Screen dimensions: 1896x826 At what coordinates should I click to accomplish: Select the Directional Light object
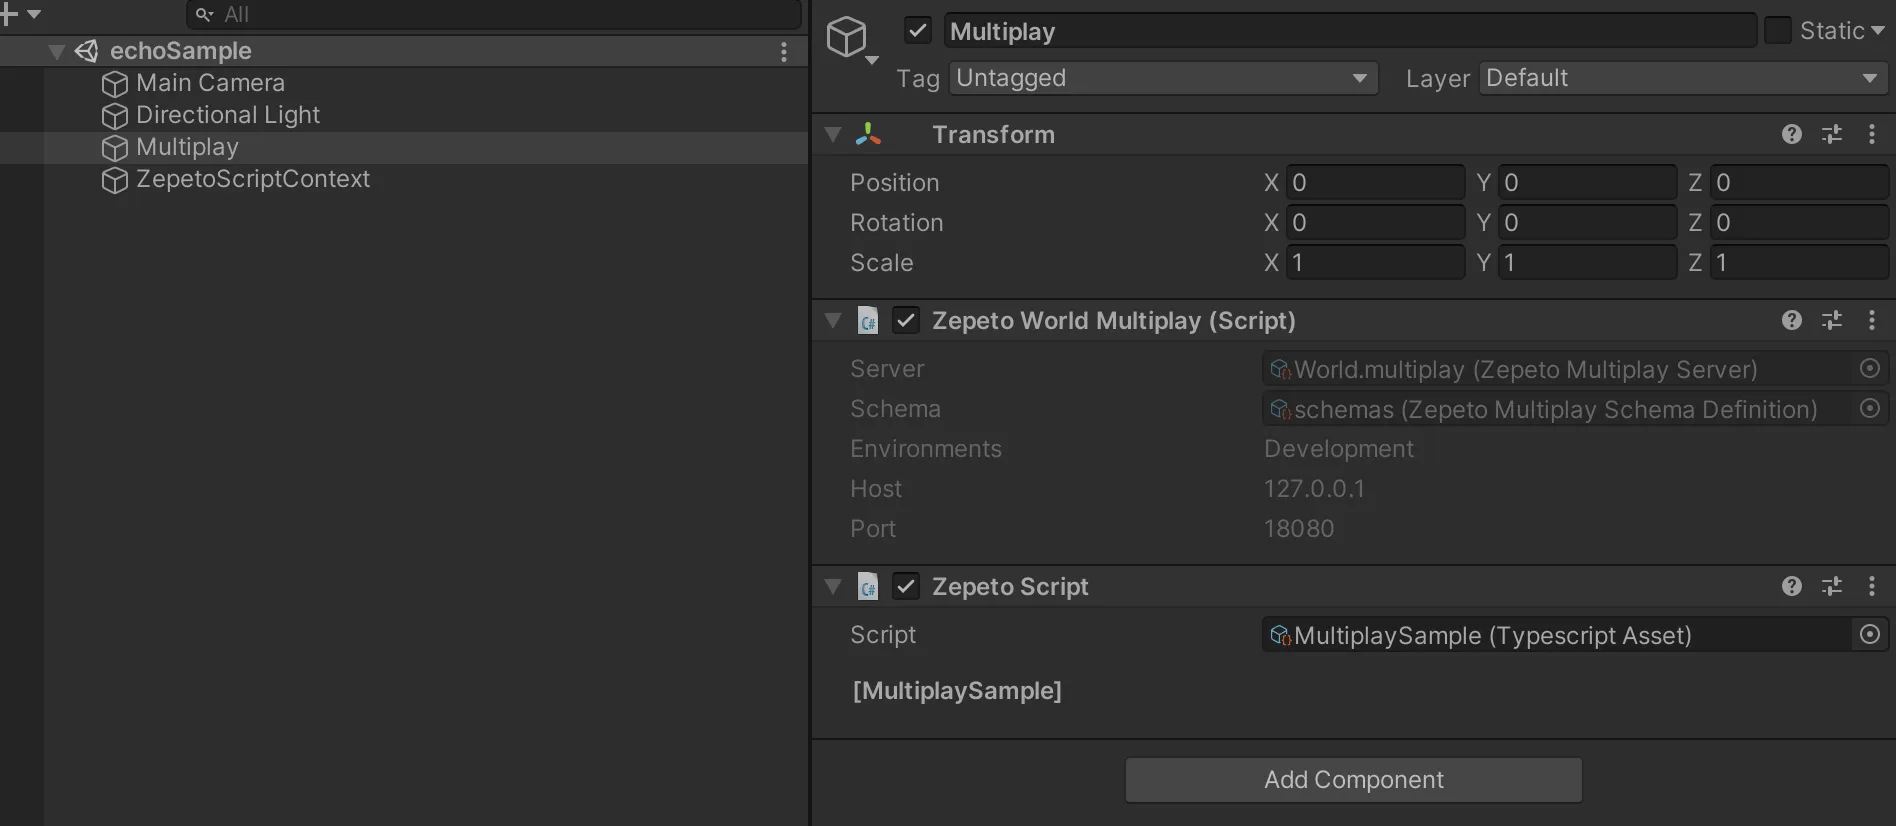[x=228, y=115]
